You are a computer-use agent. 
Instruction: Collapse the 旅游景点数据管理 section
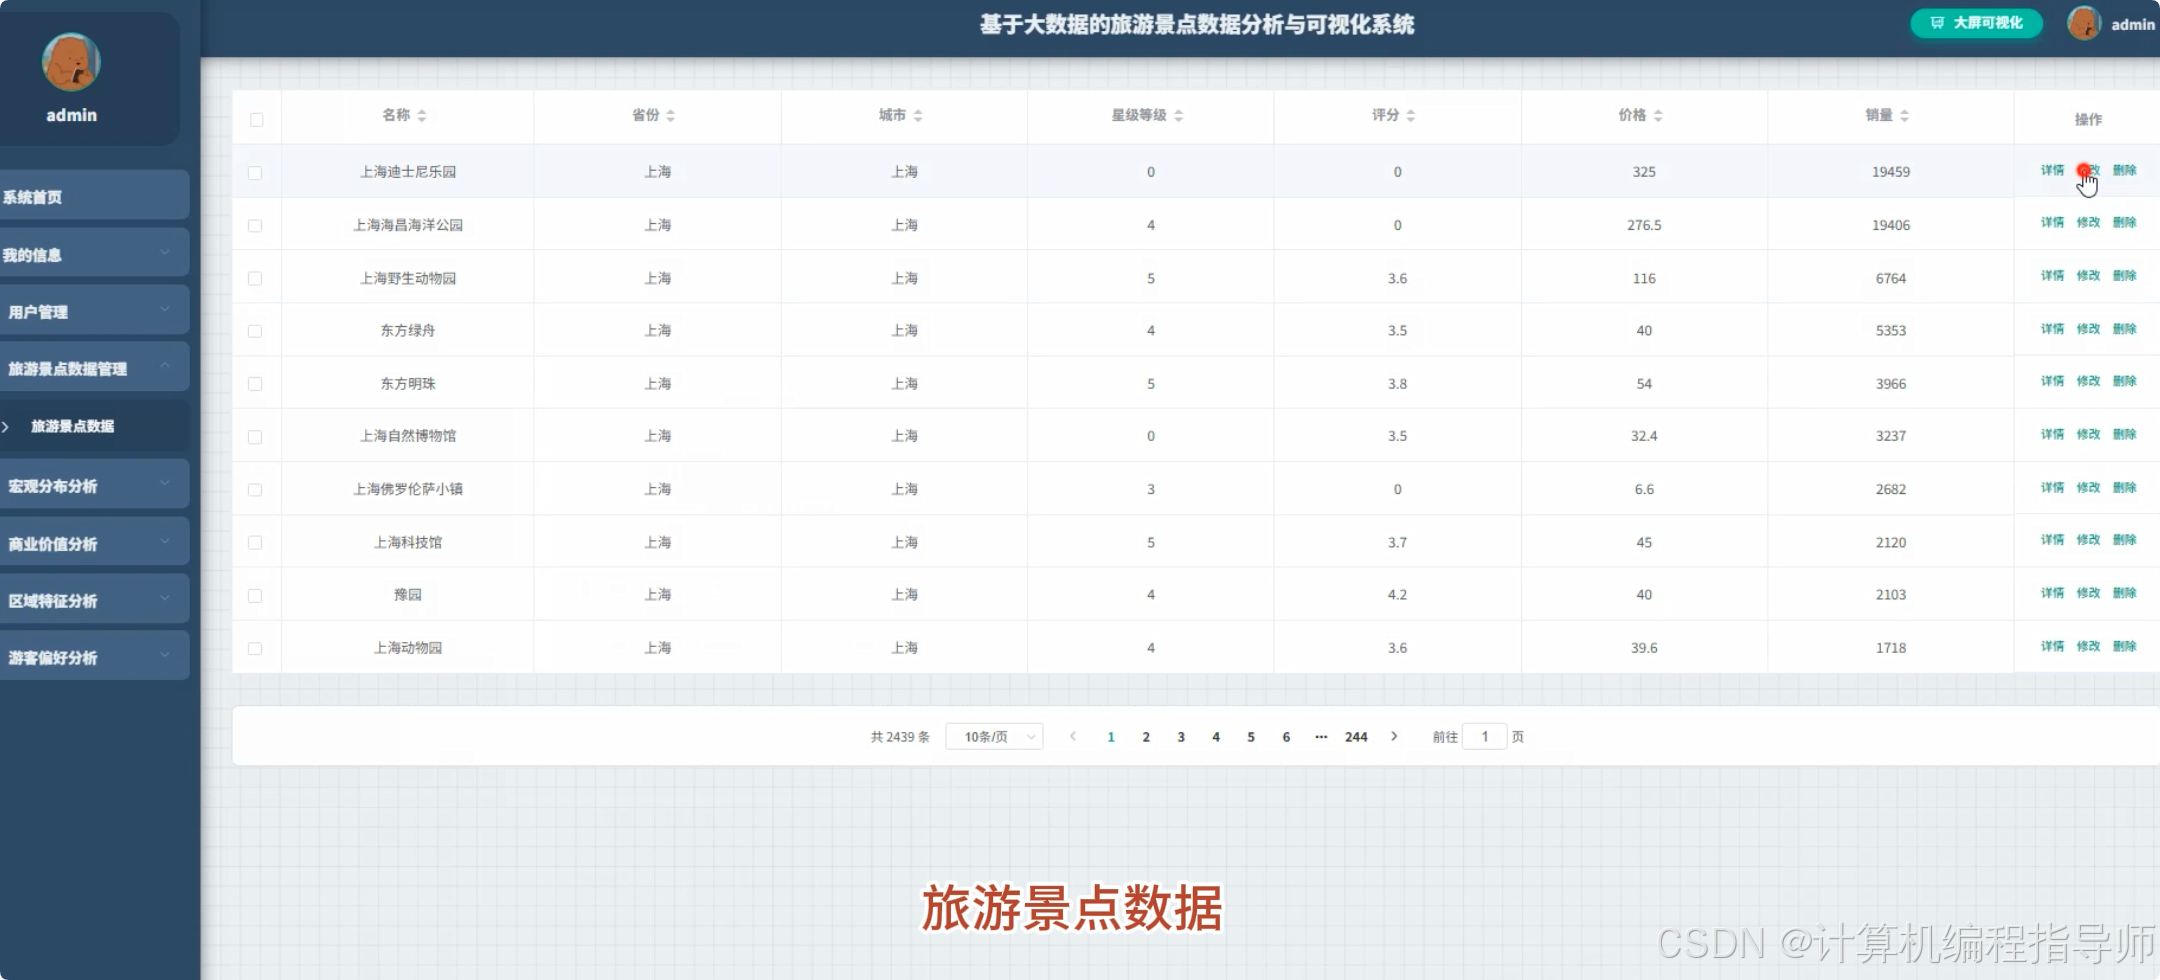click(x=95, y=367)
